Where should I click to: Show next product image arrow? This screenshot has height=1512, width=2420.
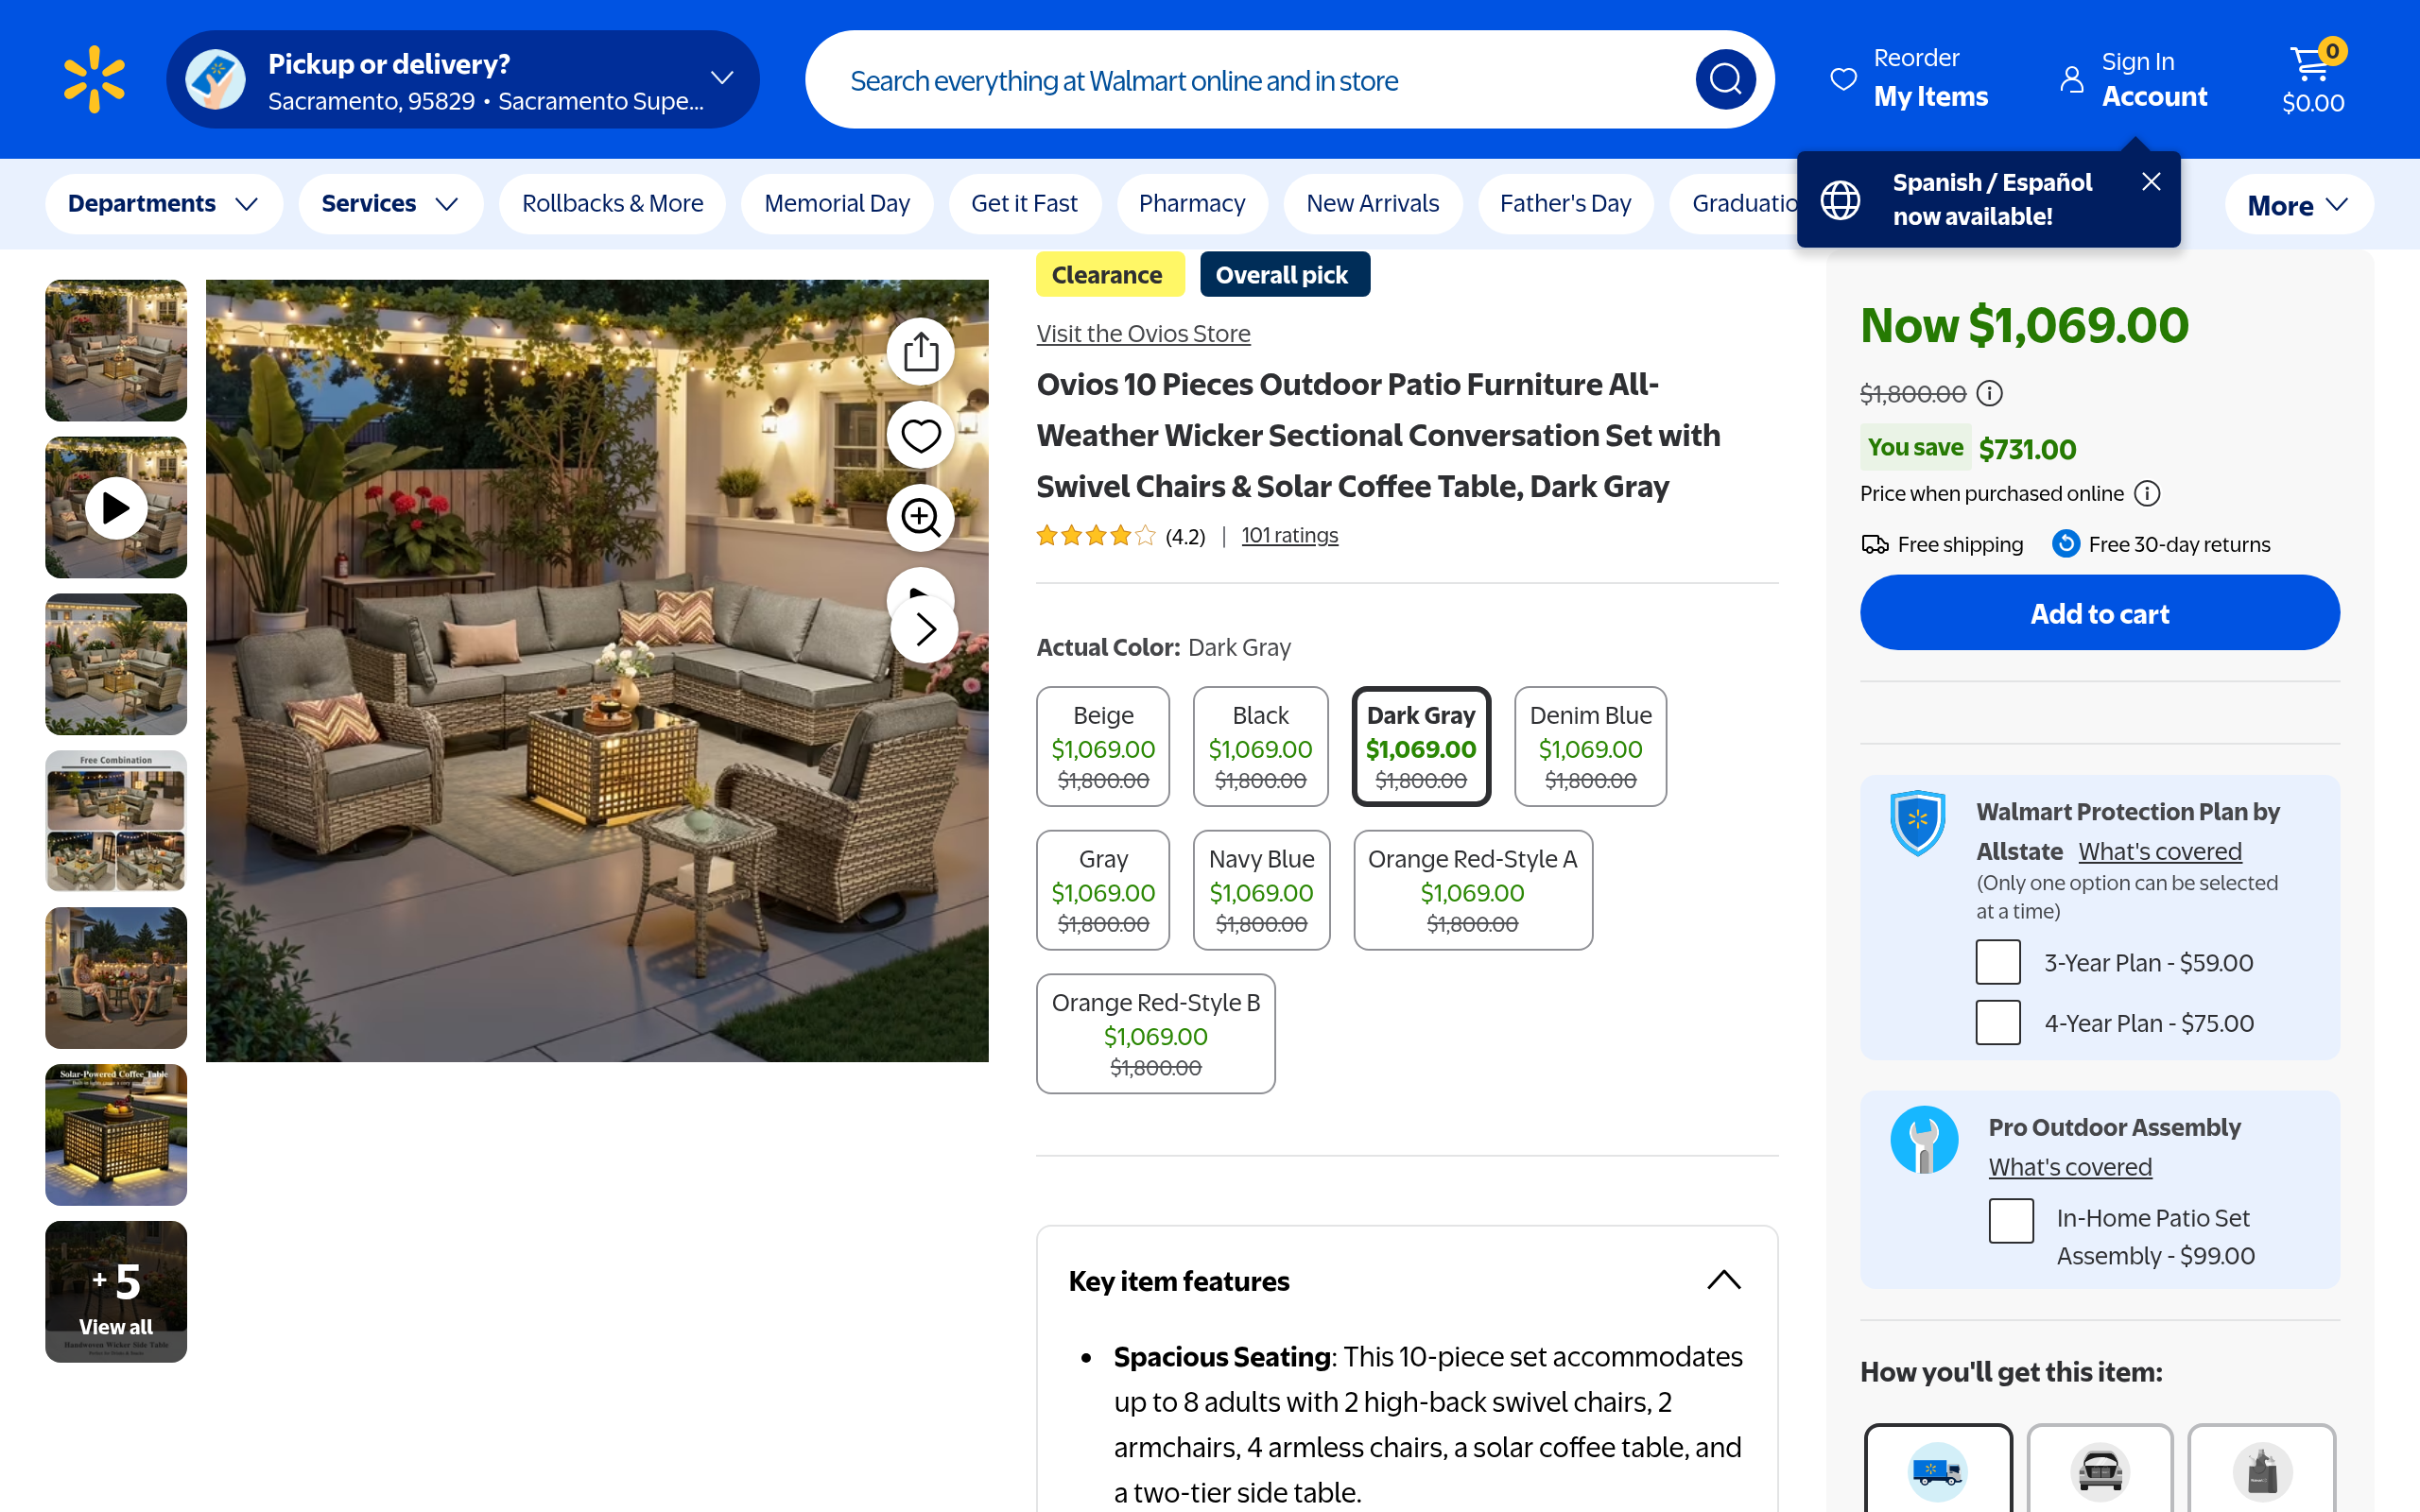point(925,629)
